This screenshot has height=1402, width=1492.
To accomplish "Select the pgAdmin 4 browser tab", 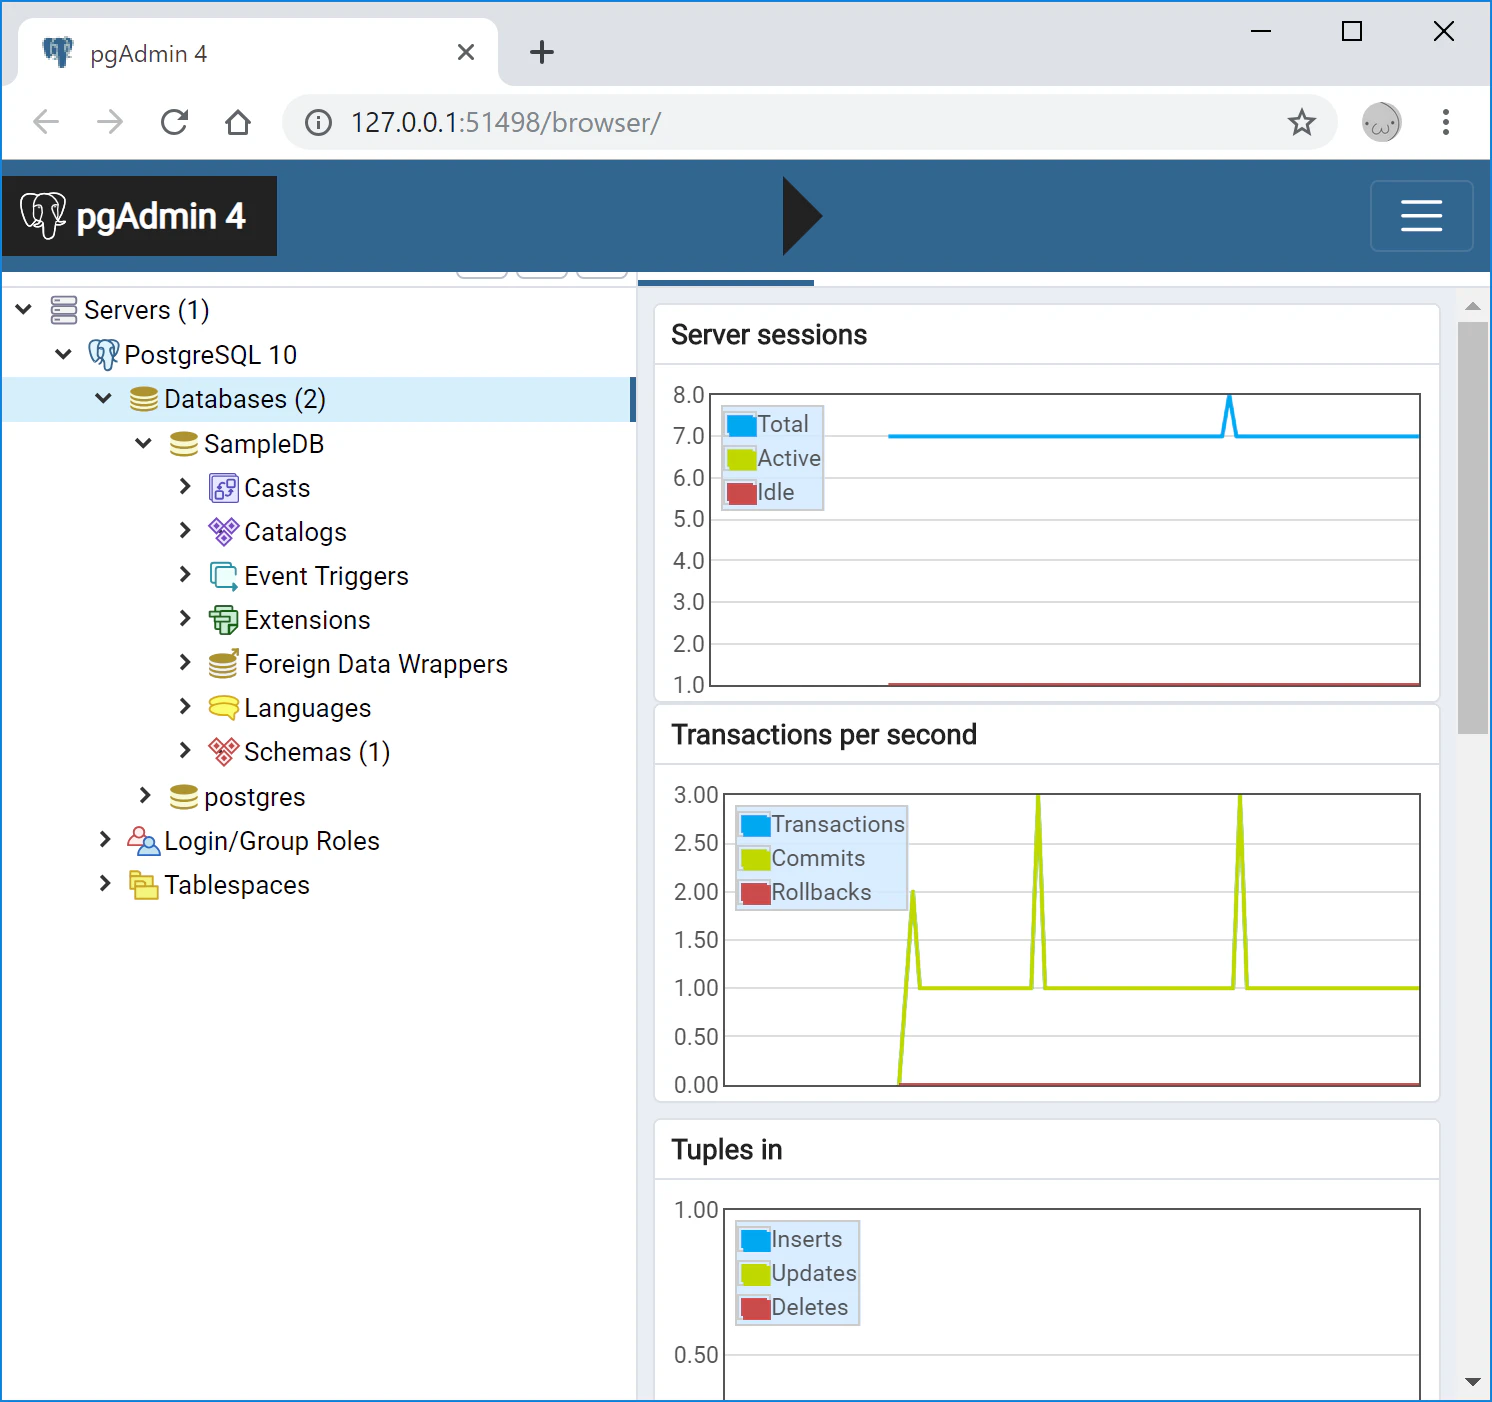I will point(258,53).
